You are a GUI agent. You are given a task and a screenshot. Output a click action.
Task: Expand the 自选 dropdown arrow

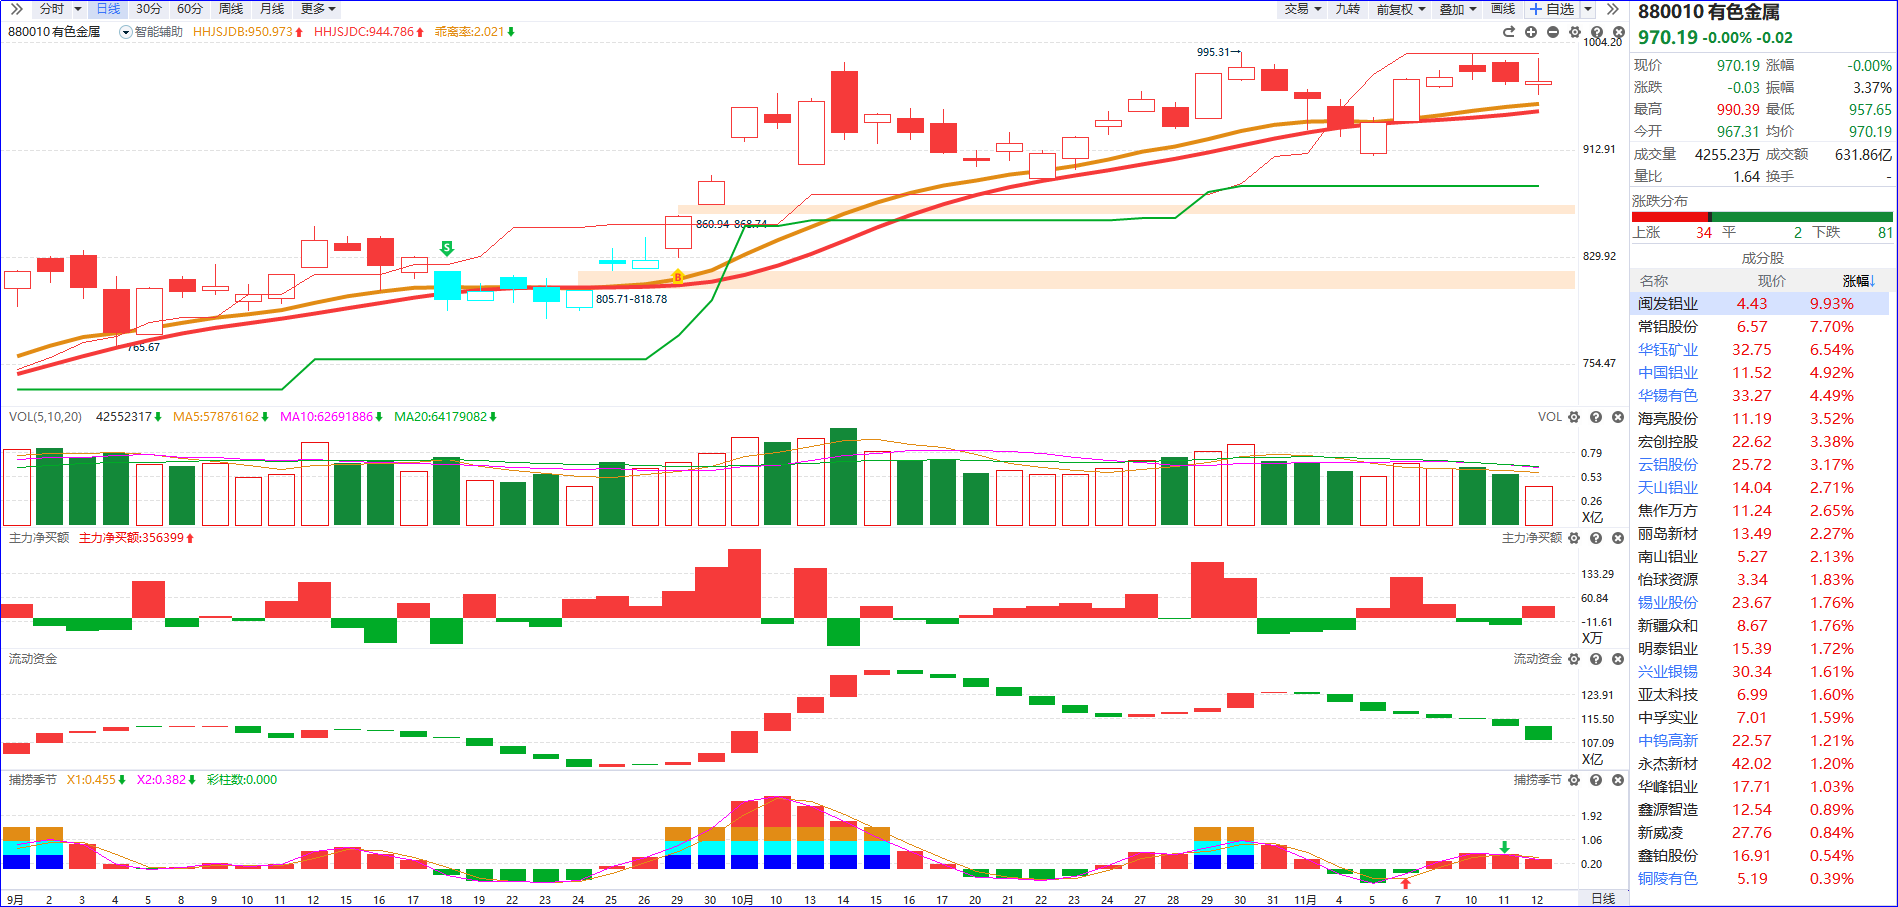point(1587,9)
